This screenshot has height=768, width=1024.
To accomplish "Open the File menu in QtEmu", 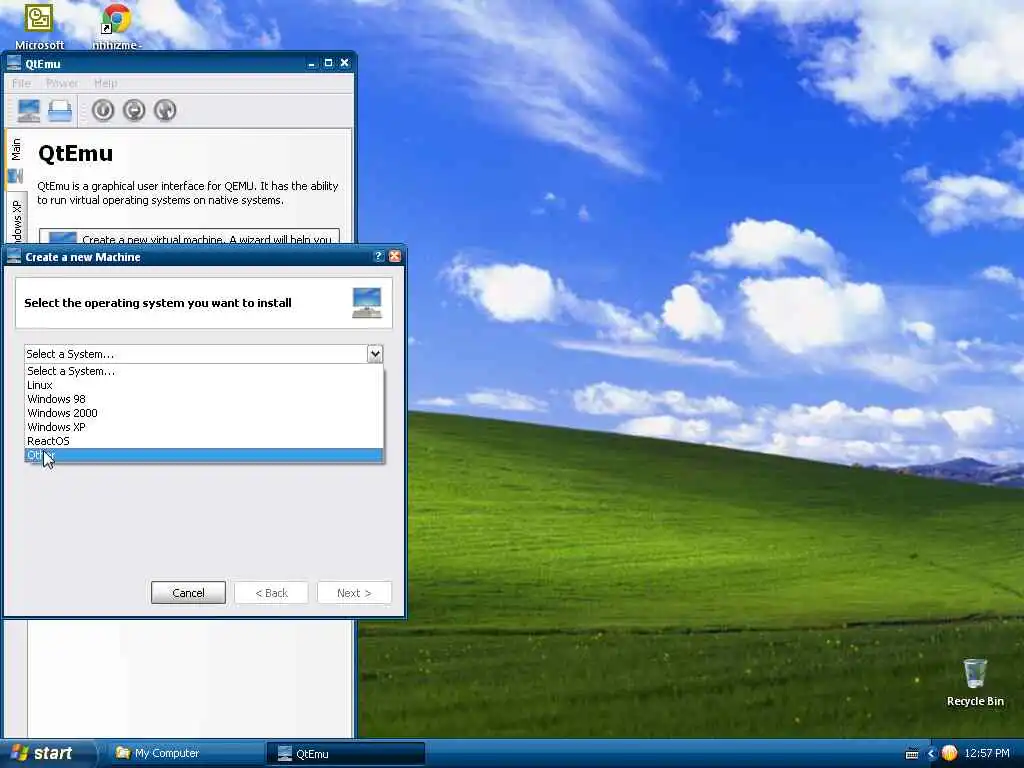I will coord(21,83).
